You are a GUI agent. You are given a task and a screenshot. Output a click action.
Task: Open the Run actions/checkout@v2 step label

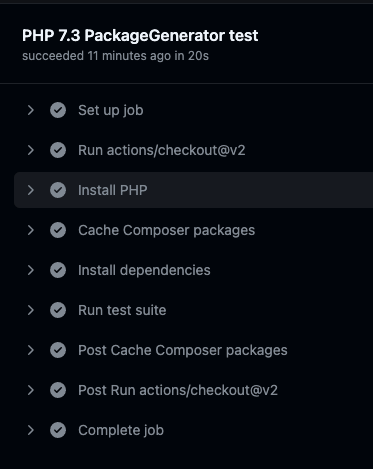(162, 150)
